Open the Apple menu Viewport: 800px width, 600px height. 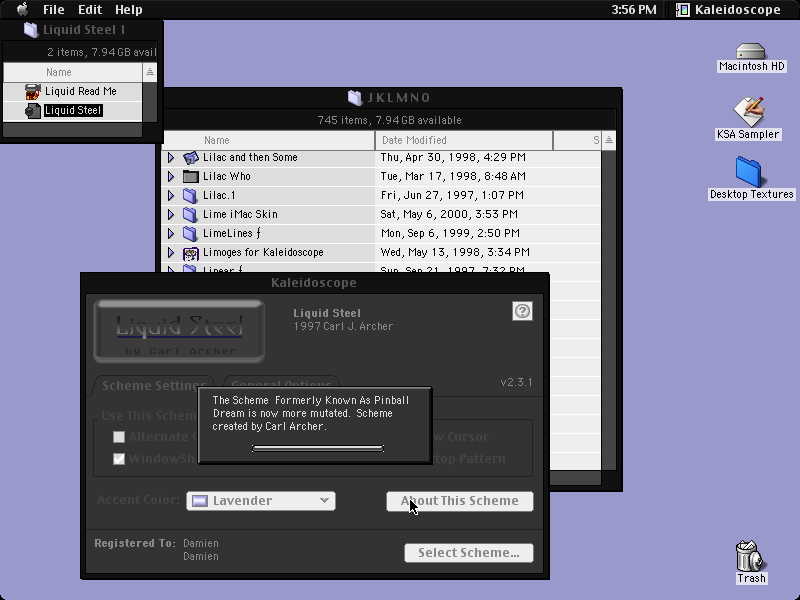tap(22, 9)
